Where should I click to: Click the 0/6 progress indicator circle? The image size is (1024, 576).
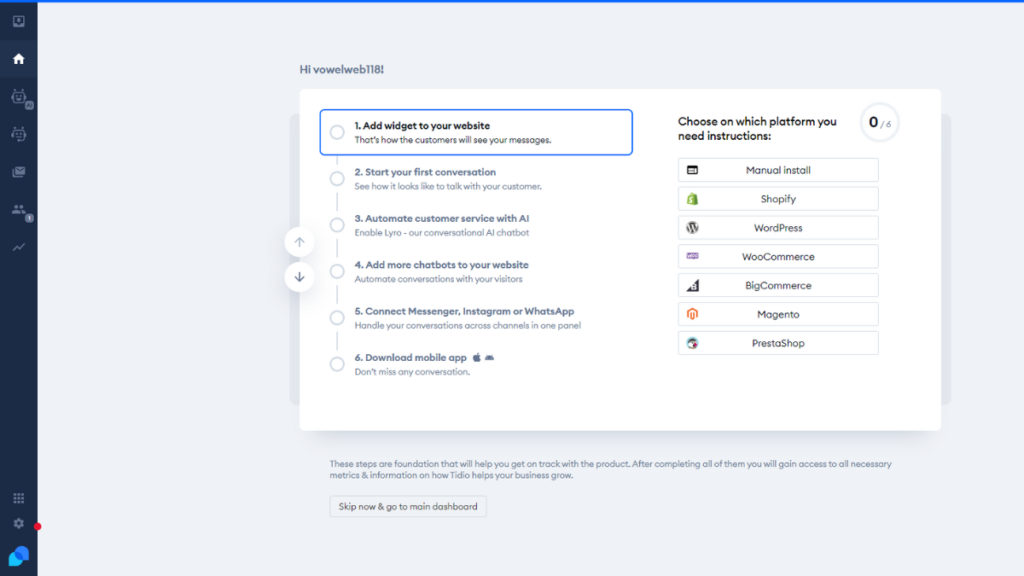pyautogui.click(x=879, y=122)
